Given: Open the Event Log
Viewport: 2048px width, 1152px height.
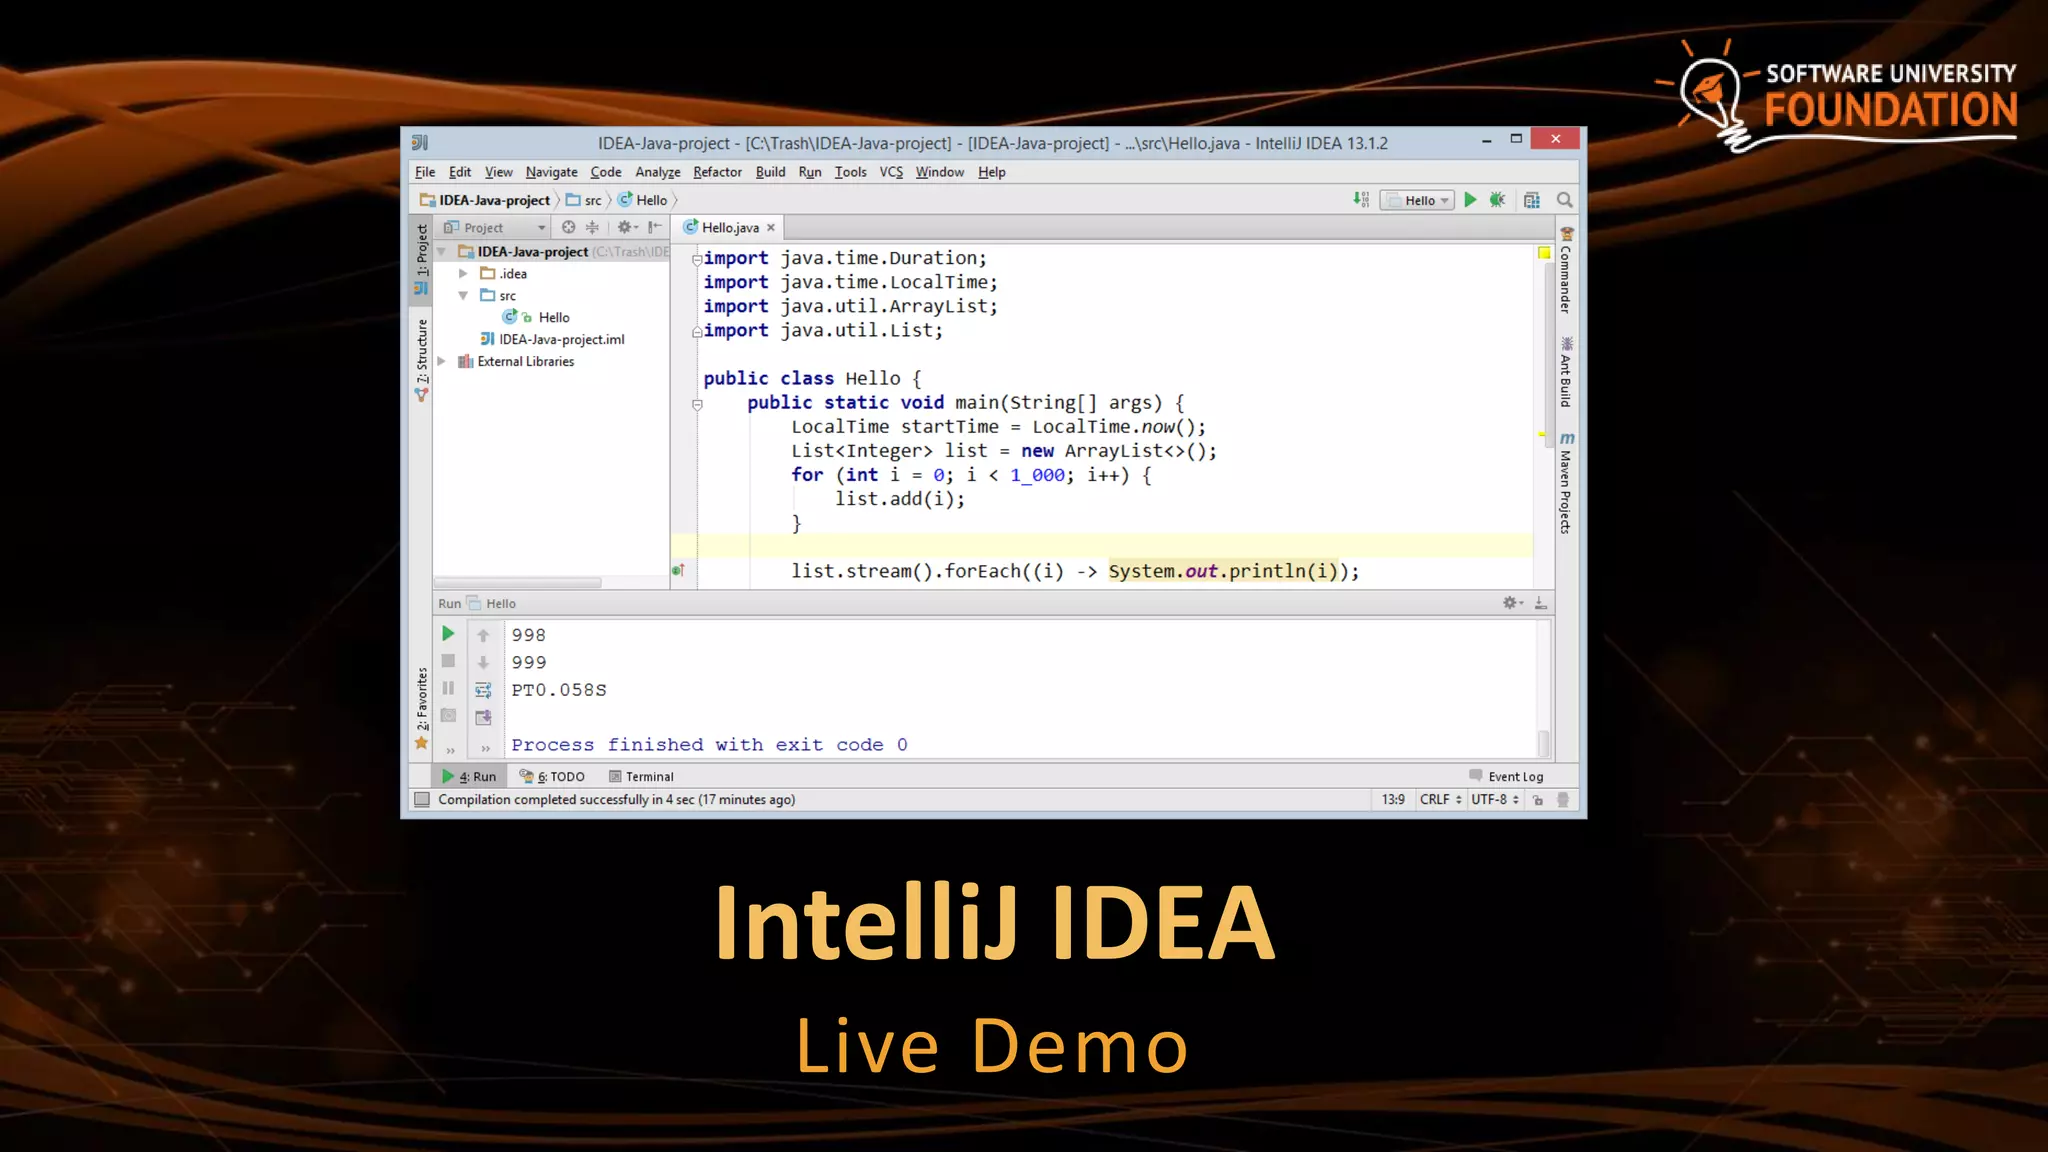Looking at the screenshot, I should [1506, 777].
